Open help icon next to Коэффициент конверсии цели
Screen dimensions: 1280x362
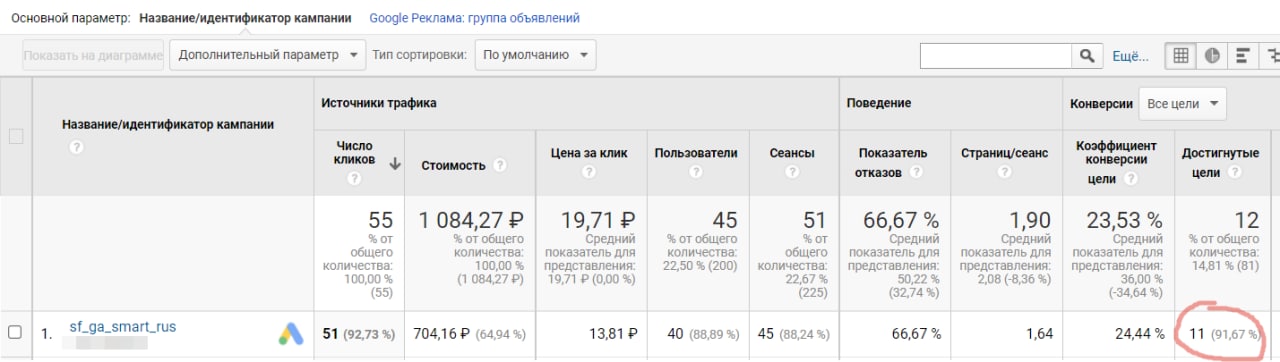[x=1130, y=180]
